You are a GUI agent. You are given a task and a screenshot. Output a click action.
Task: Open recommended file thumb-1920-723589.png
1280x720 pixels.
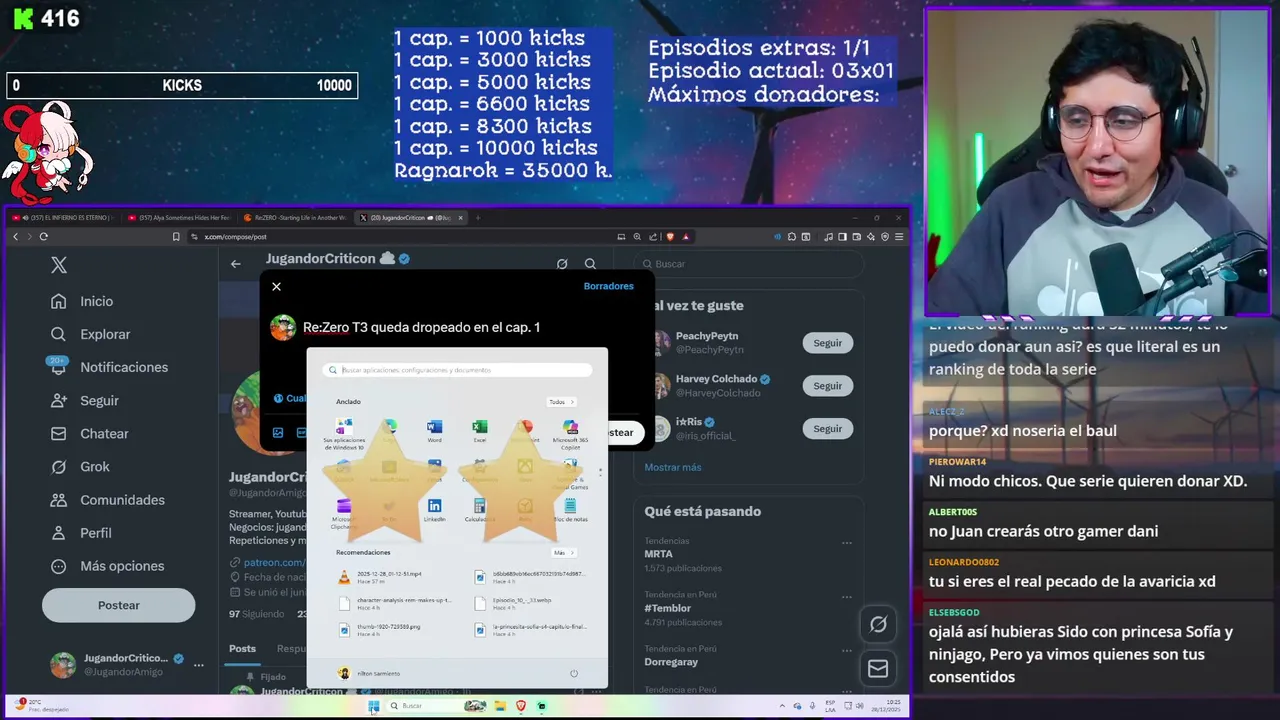(x=380, y=630)
